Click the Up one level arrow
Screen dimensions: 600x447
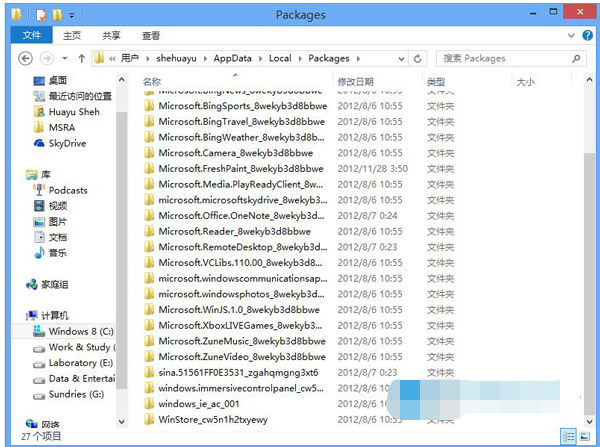pos(78,58)
